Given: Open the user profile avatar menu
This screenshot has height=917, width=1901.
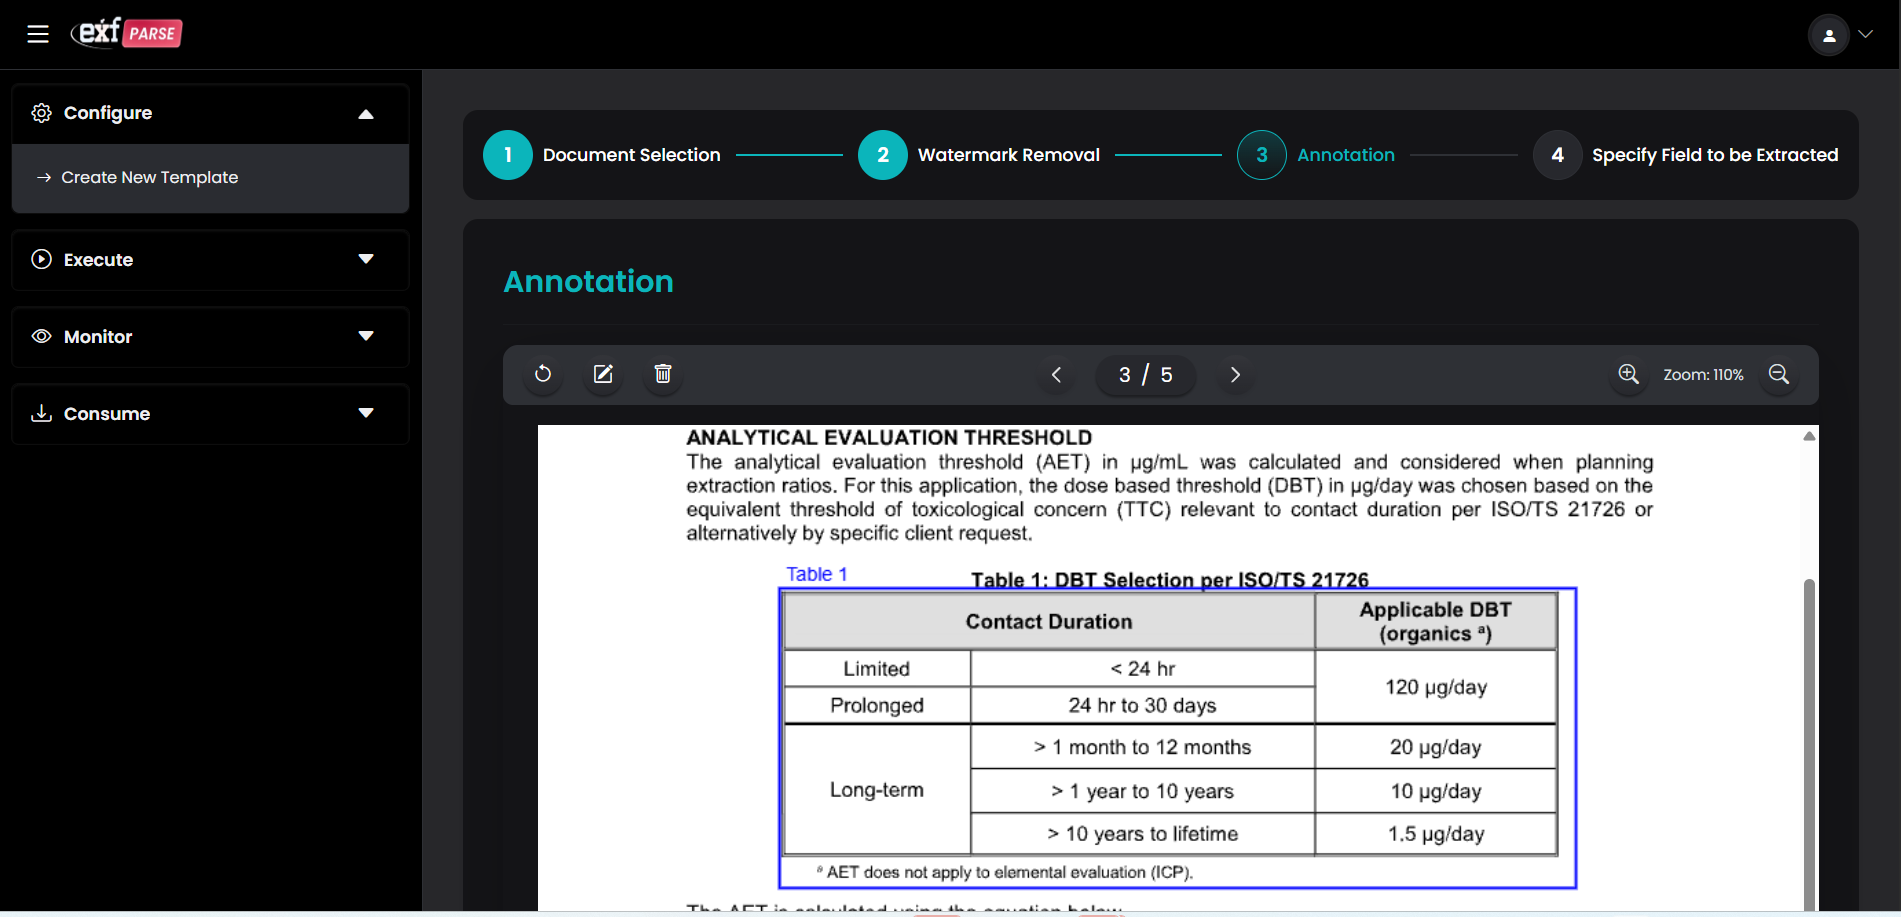Looking at the screenshot, I should [1829, 35].
